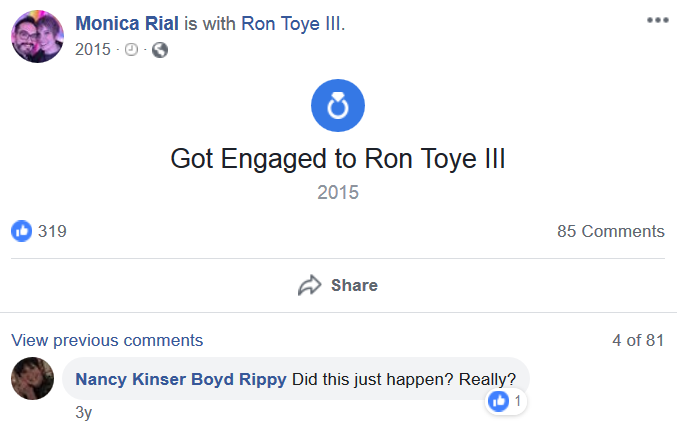Image resolution: width=677 pixels, height=447 pixels.
Task: Open the three-dot post options menu
Action: click(658, 20)
